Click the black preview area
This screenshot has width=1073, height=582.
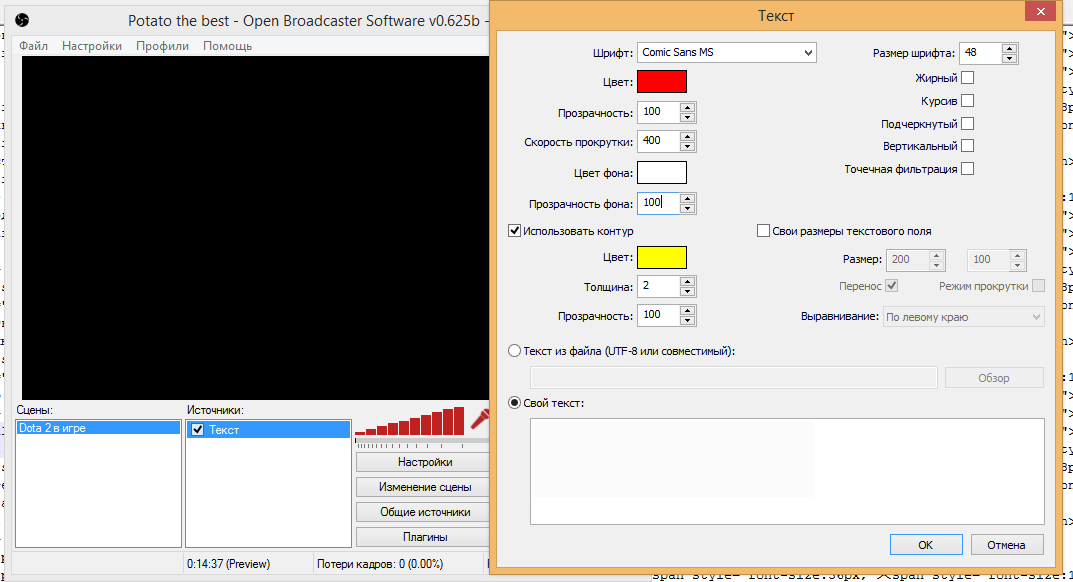click(x=255, y=227)
